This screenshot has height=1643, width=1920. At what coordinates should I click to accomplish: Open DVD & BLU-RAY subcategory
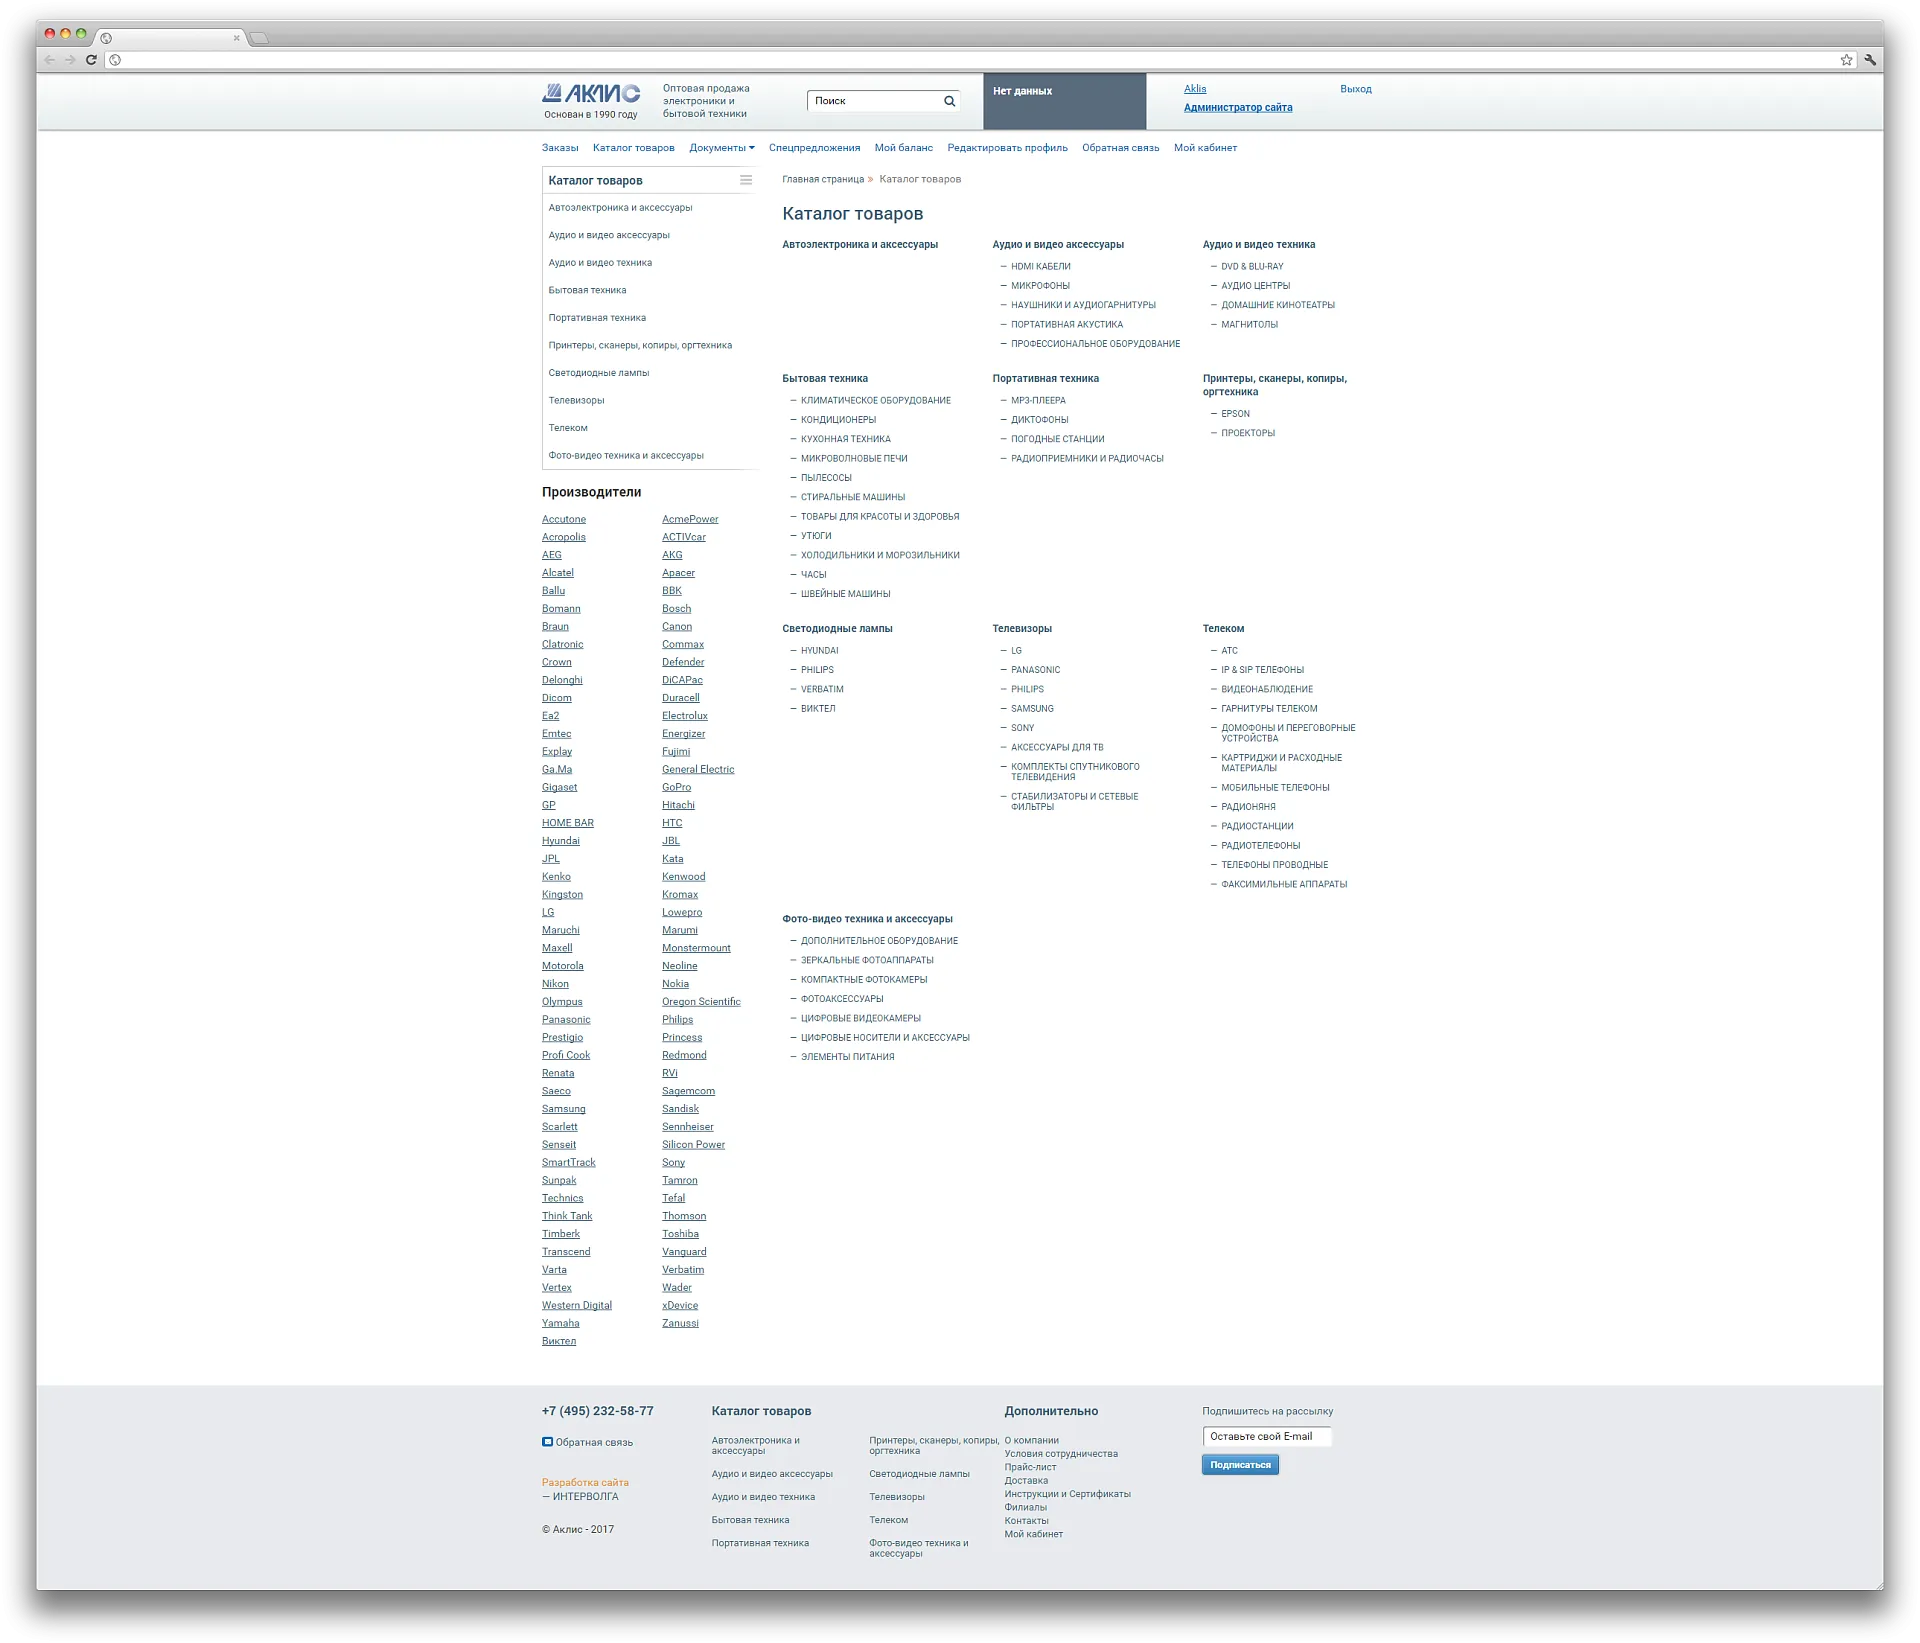(1252, 267)
